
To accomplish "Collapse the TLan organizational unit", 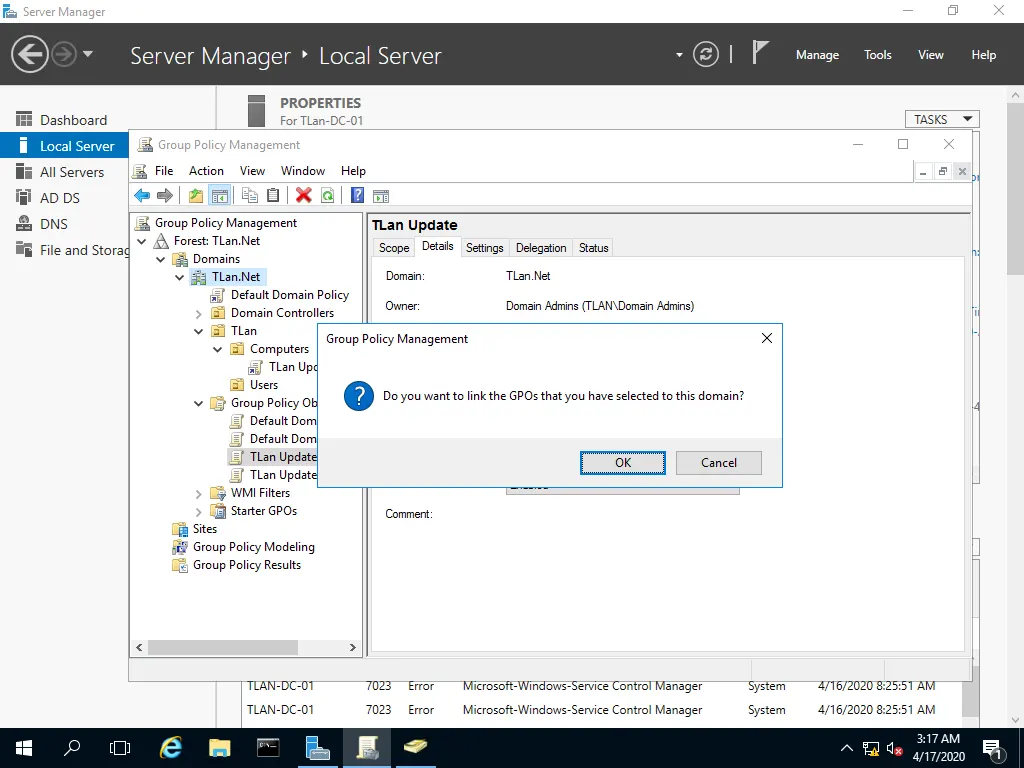I will [x=199, y=331].
